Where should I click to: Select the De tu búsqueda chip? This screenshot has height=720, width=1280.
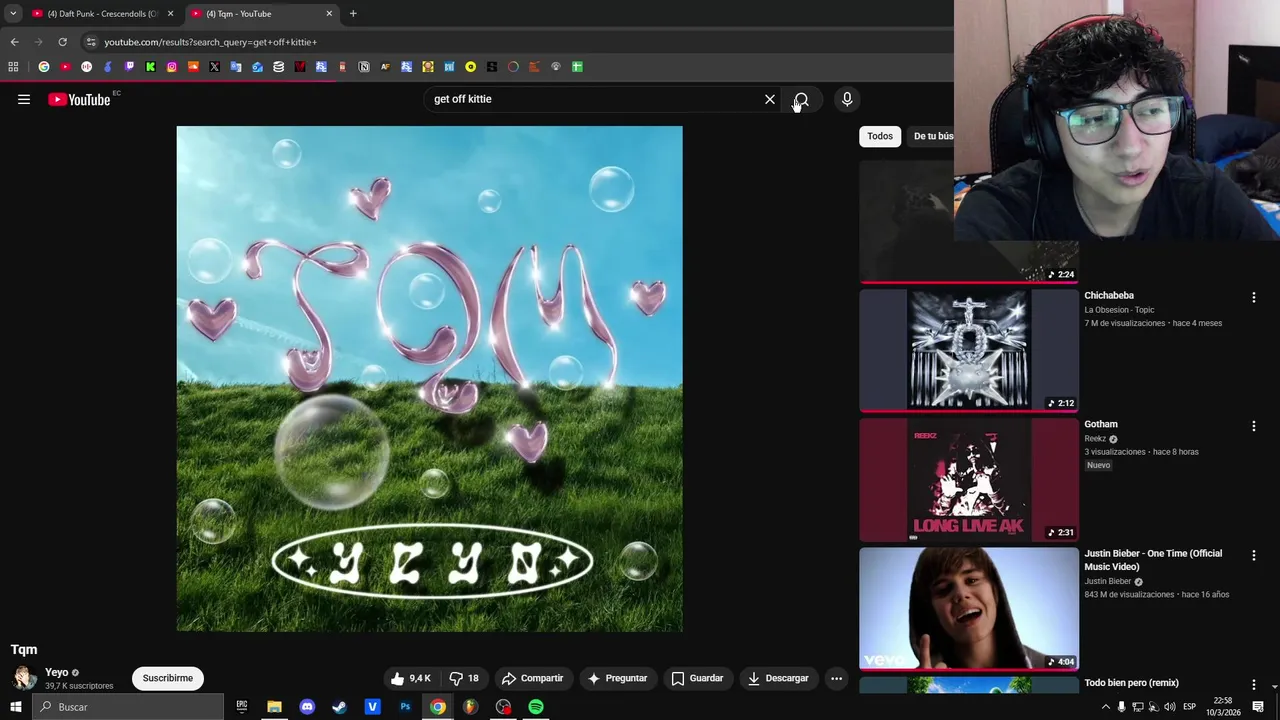pos(932,136)
